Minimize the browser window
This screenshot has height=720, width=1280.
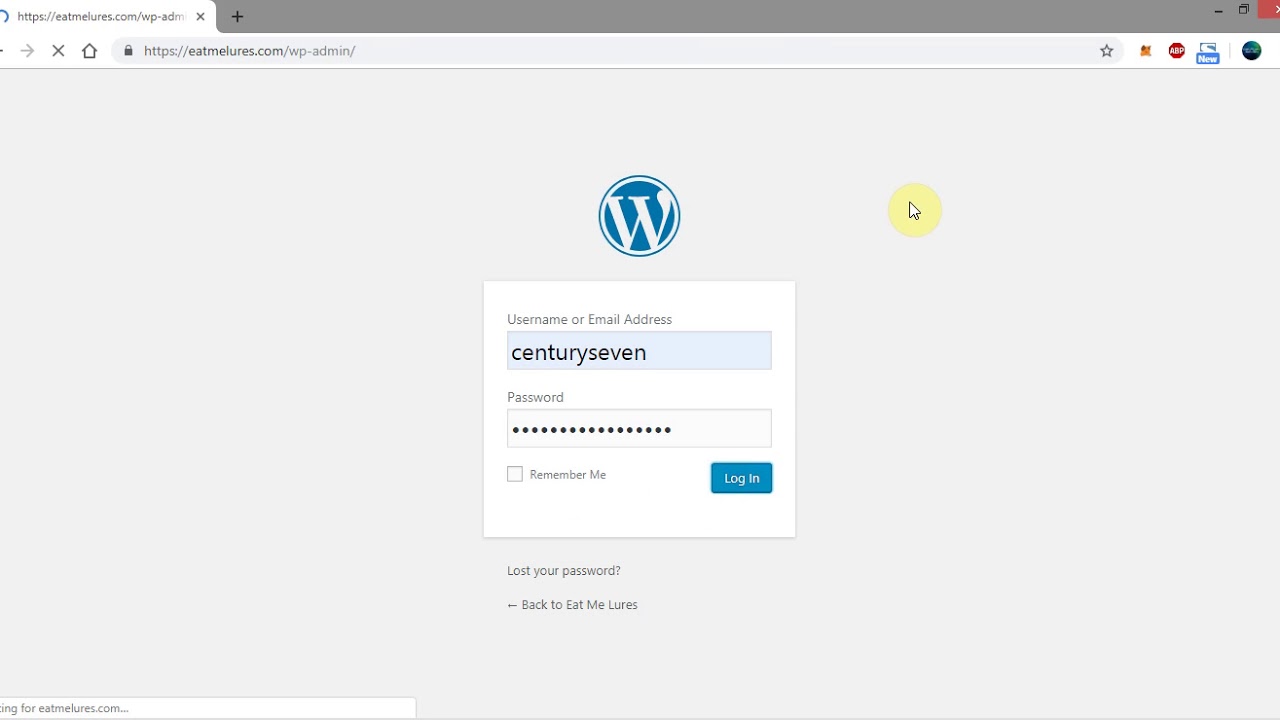tap(1218, 10)
